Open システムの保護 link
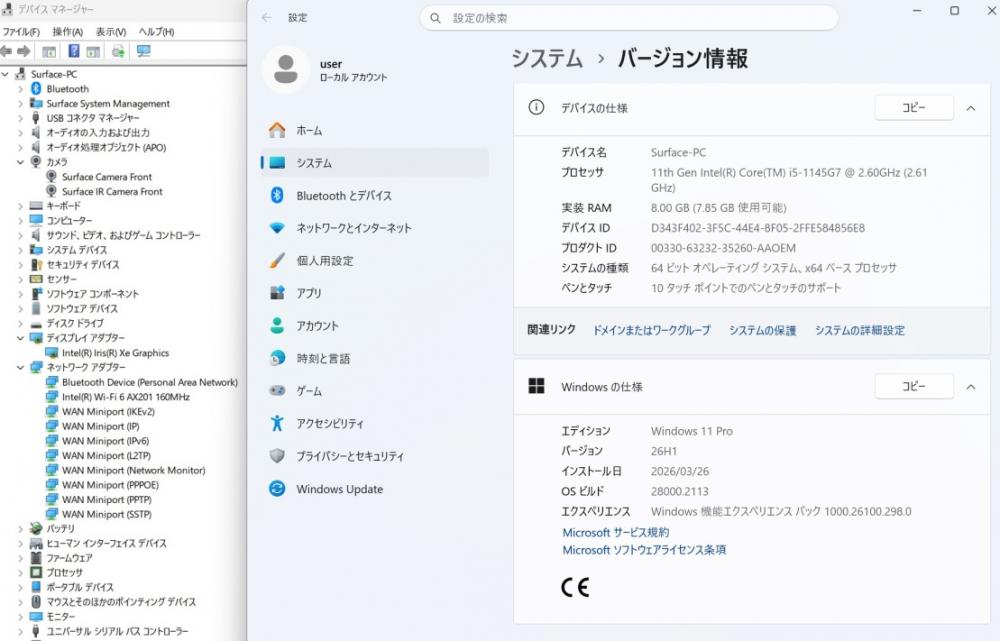 [763, 330]
